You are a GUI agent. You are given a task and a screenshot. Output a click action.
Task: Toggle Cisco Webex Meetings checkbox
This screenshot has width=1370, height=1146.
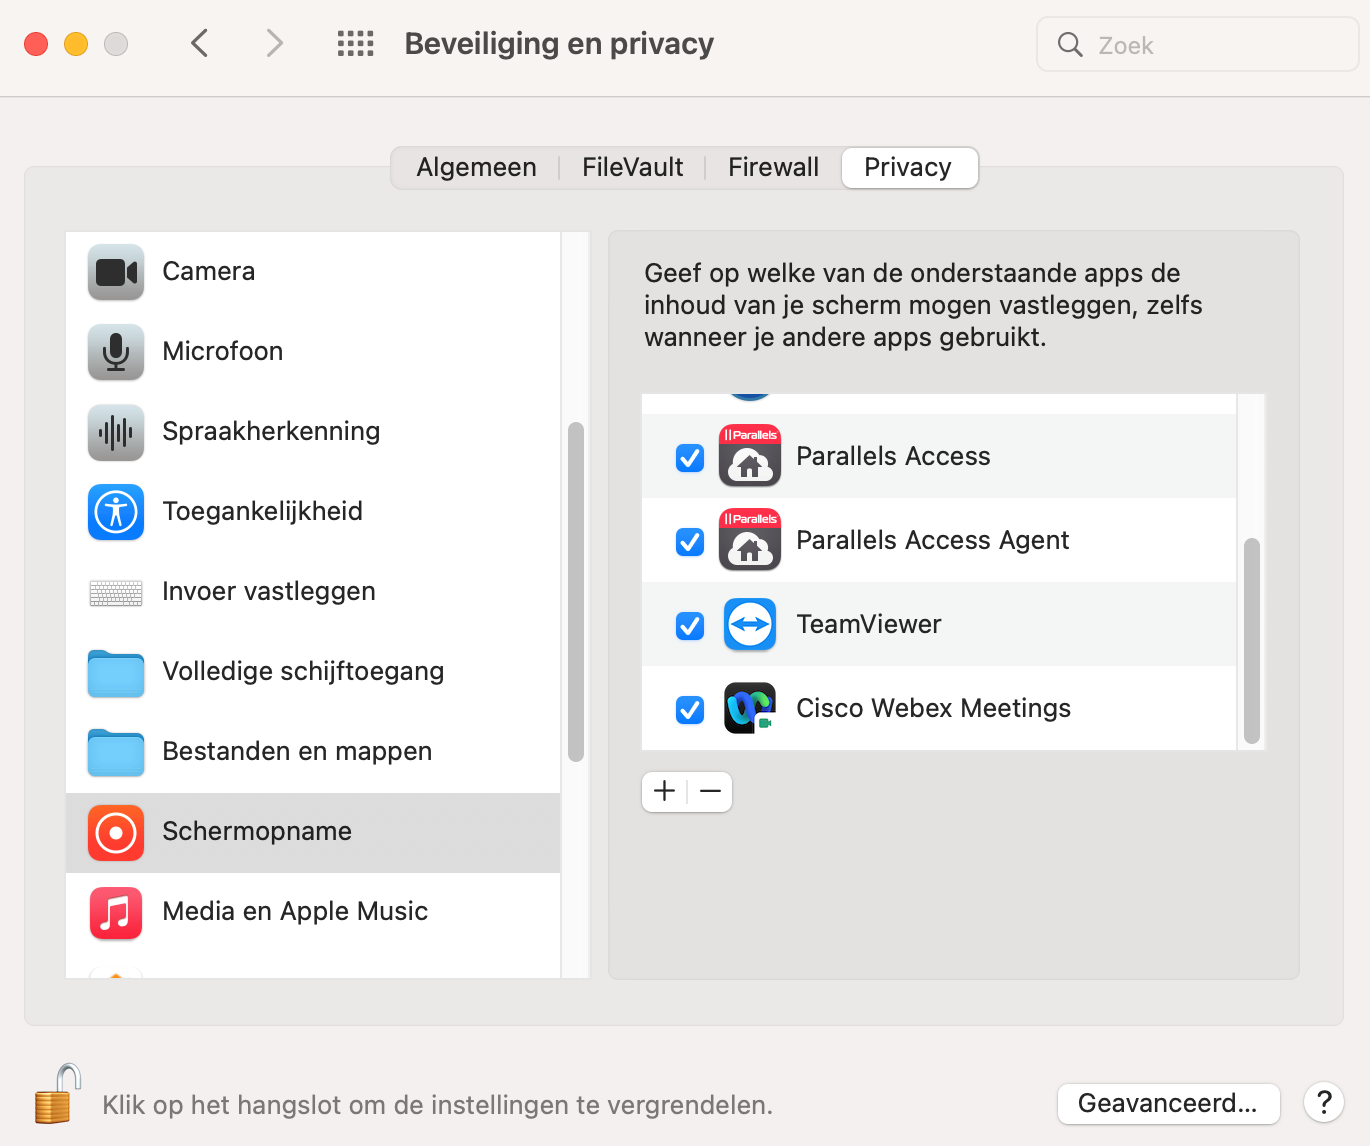pyautogui.click(x=690, y=710)
